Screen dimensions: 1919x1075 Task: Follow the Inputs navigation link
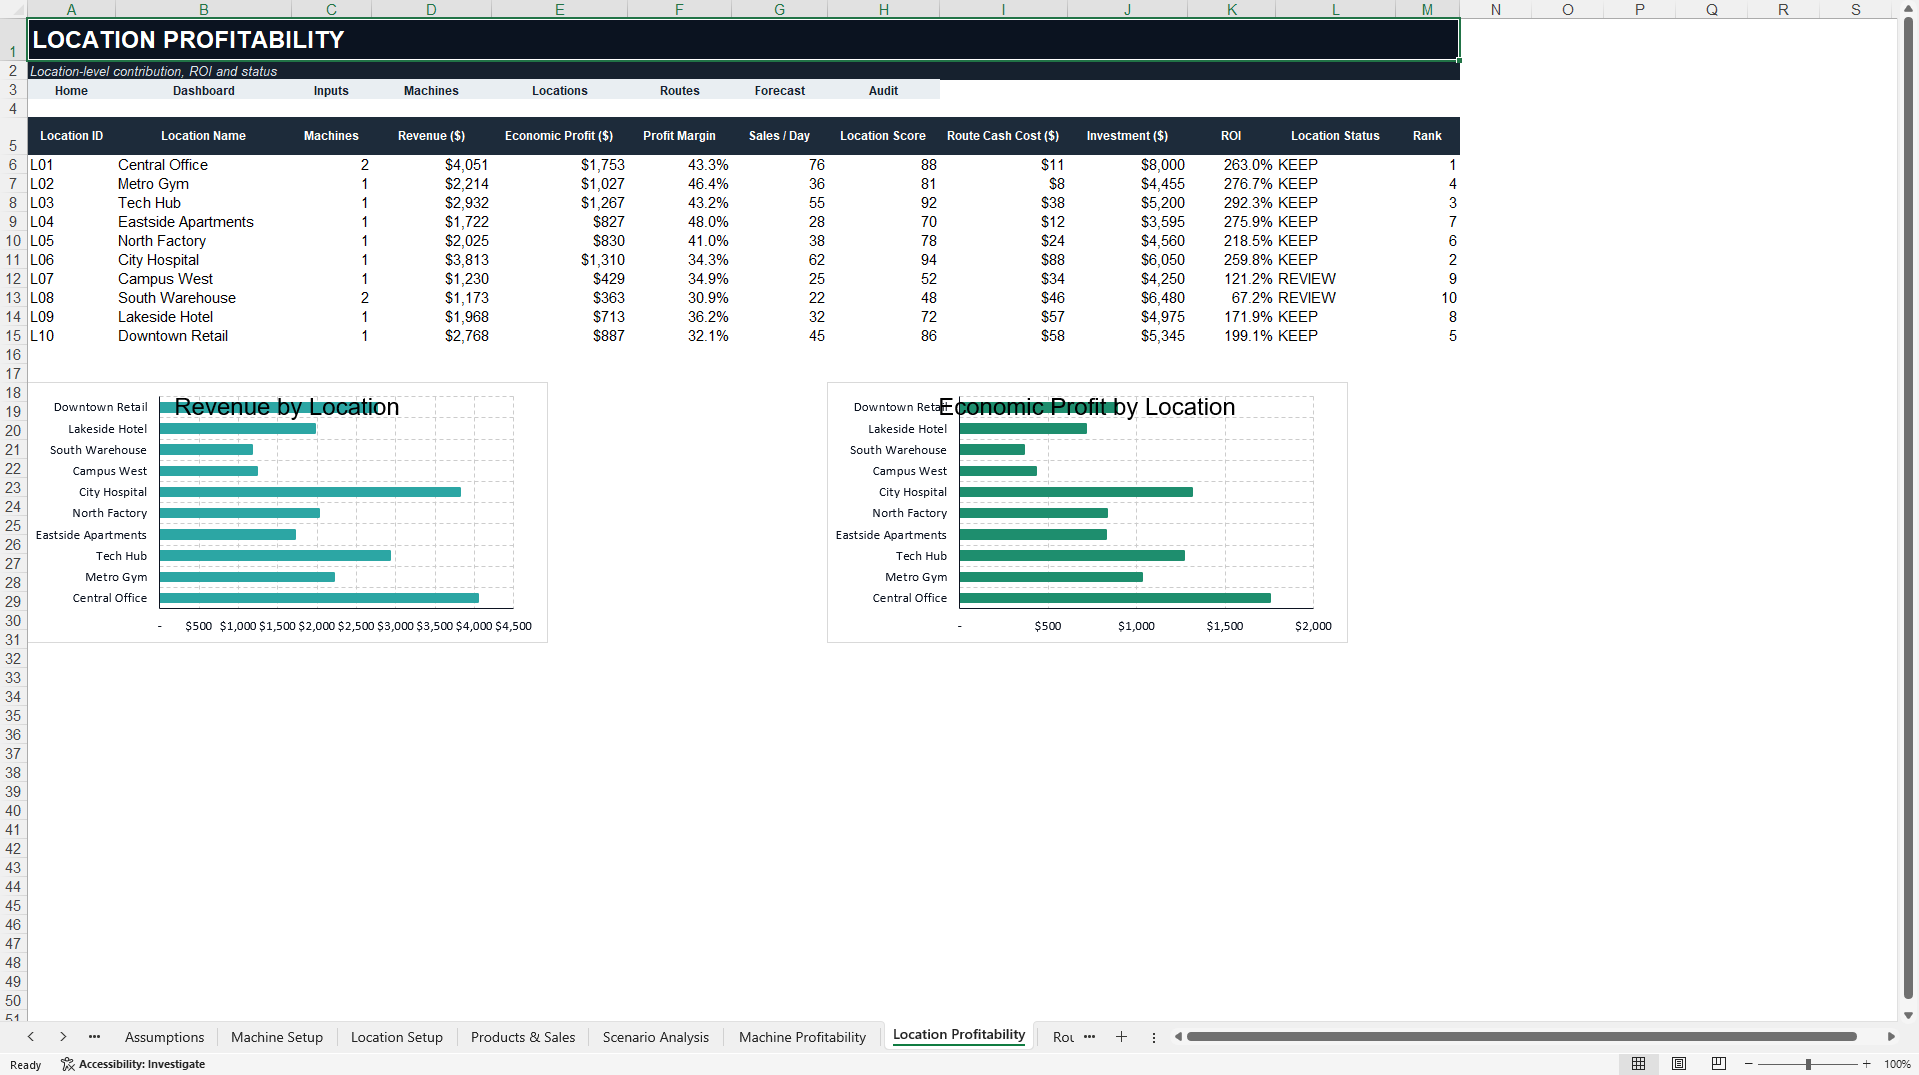pos(331,90)
